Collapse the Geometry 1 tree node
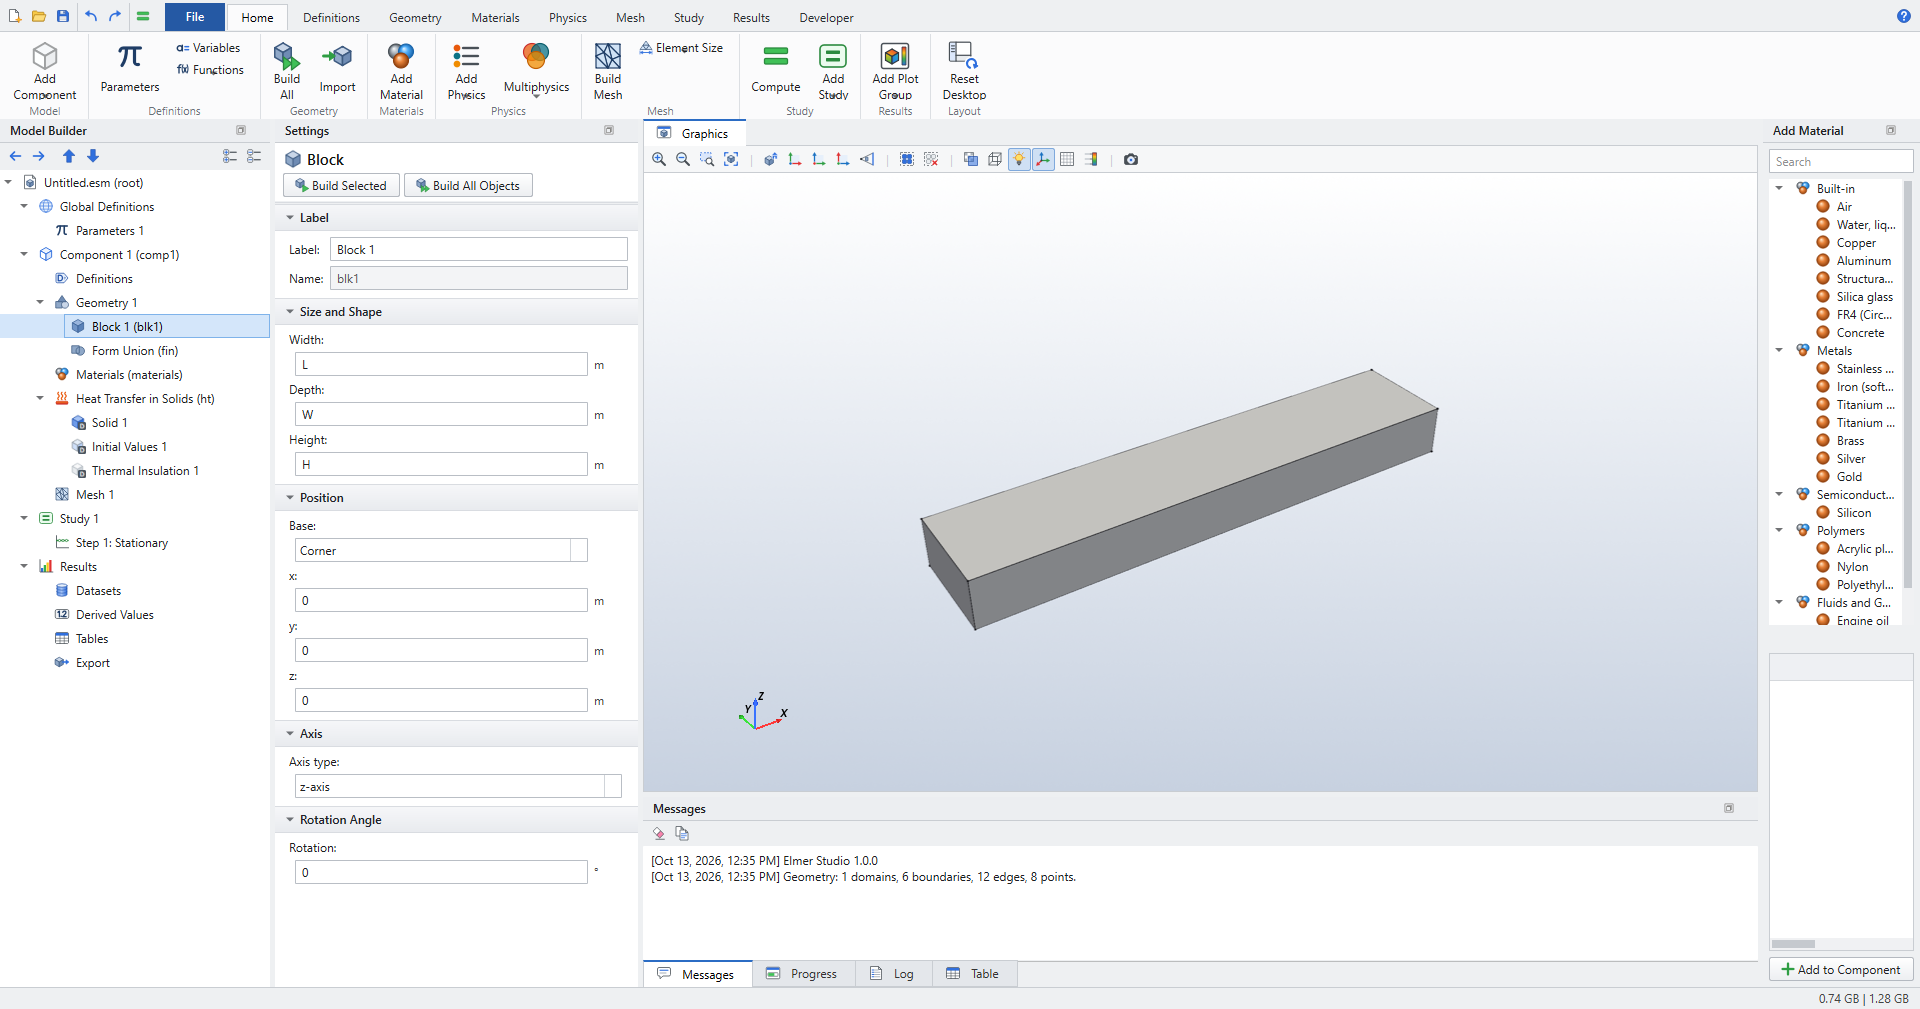The height and width of the screenshot is (1009, 1920). (x=40, y=303)
